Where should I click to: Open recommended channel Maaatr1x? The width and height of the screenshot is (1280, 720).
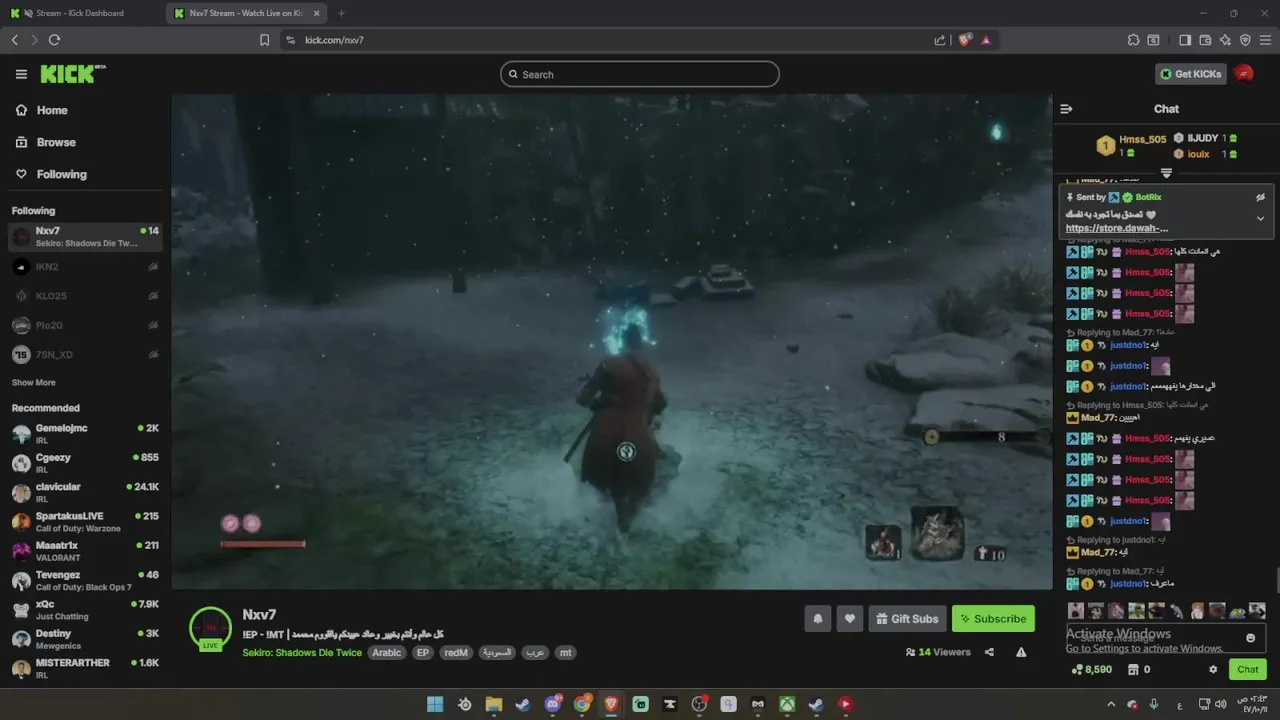85,550
